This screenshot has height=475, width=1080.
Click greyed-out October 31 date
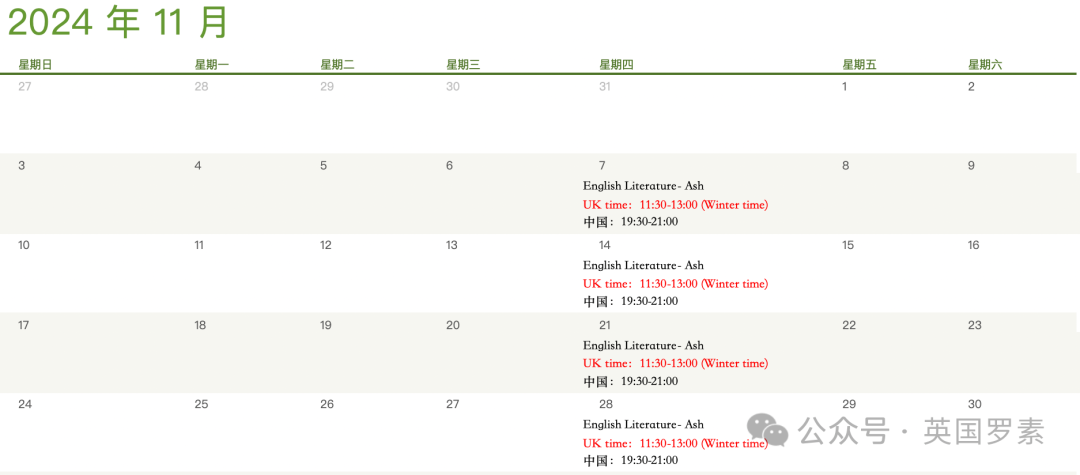604,87
